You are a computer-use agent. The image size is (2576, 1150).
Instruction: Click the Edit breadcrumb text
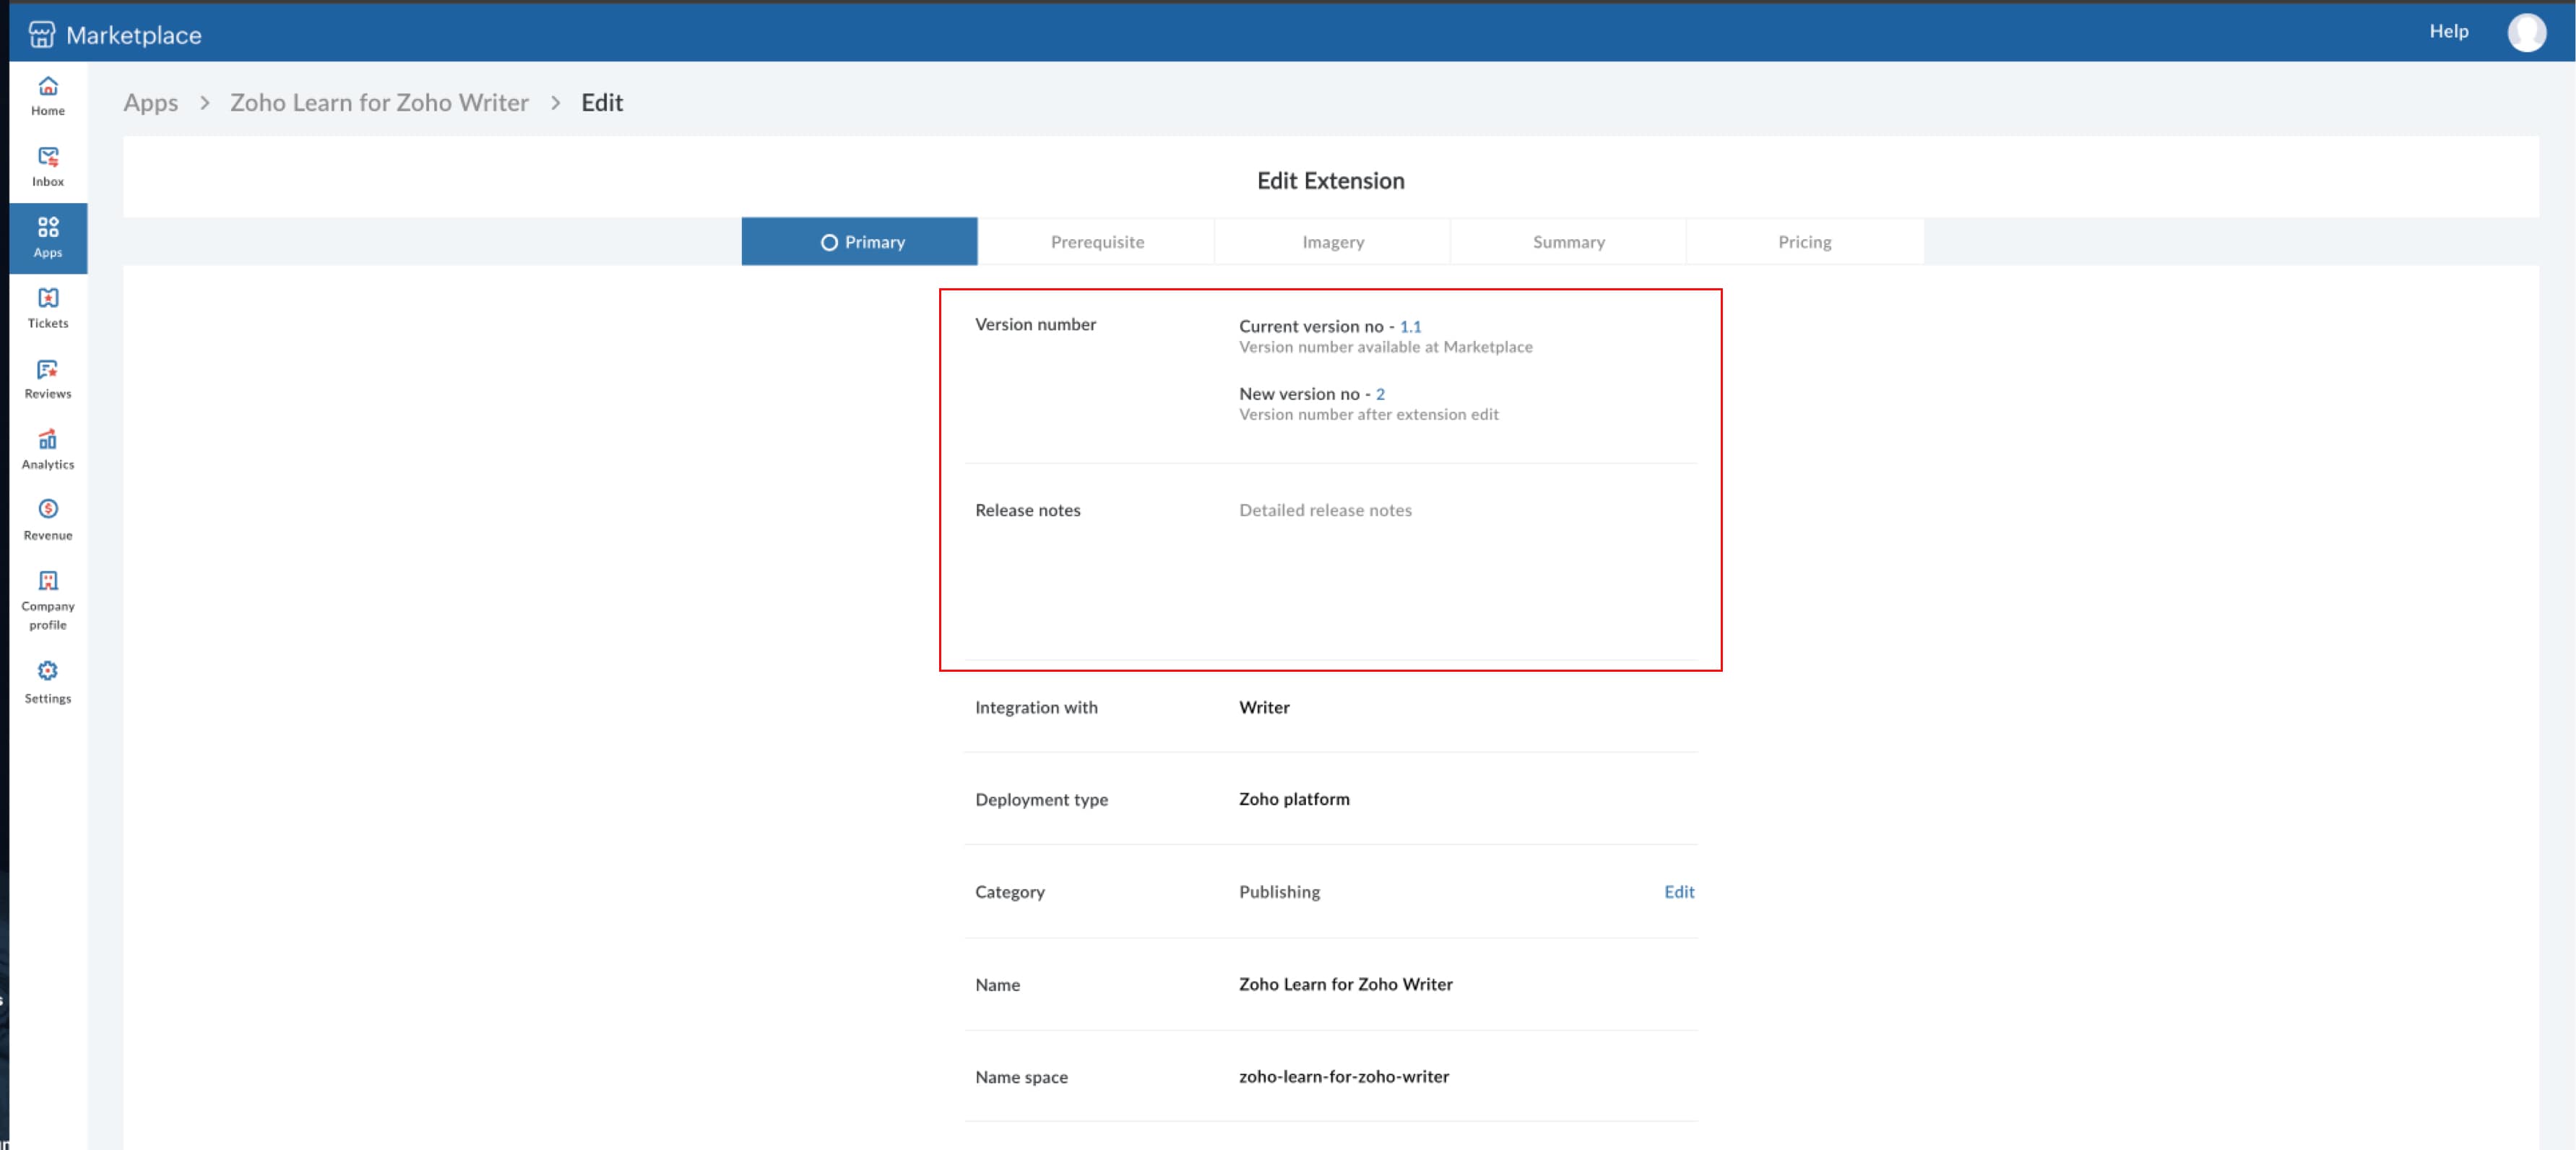pos(602,103)
